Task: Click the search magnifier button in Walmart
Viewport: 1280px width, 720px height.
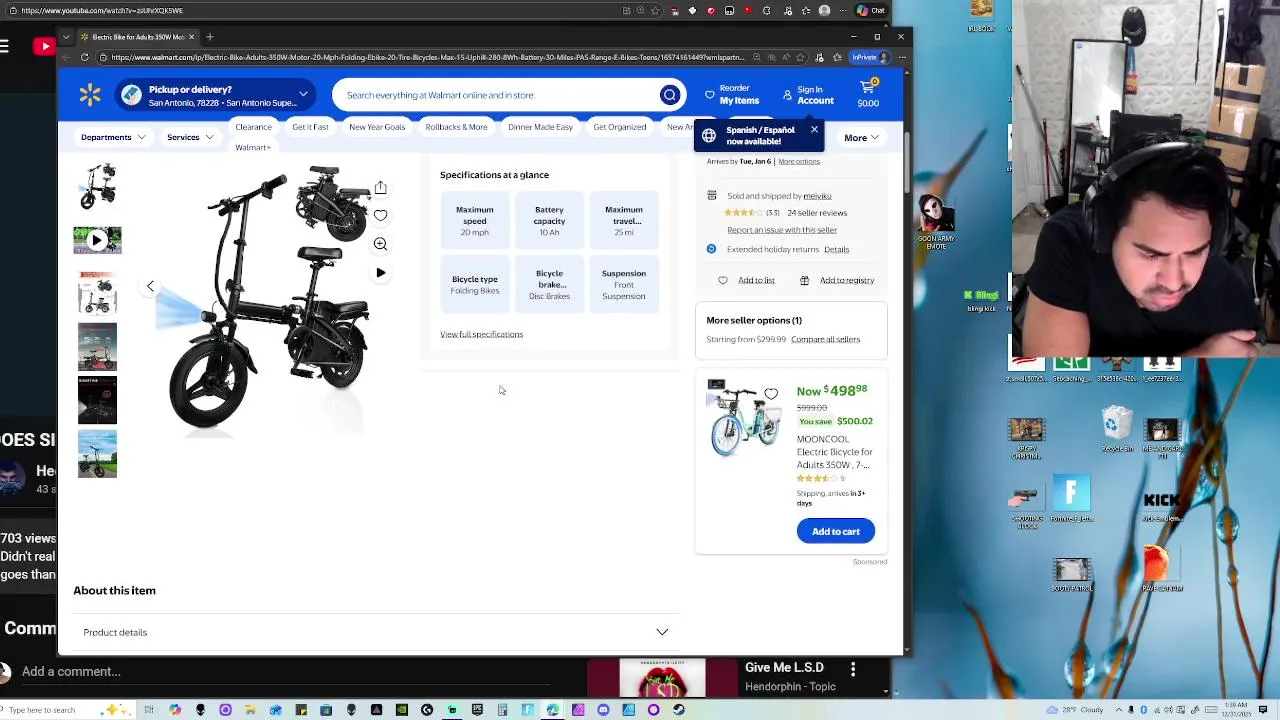Action: (669, 95)
